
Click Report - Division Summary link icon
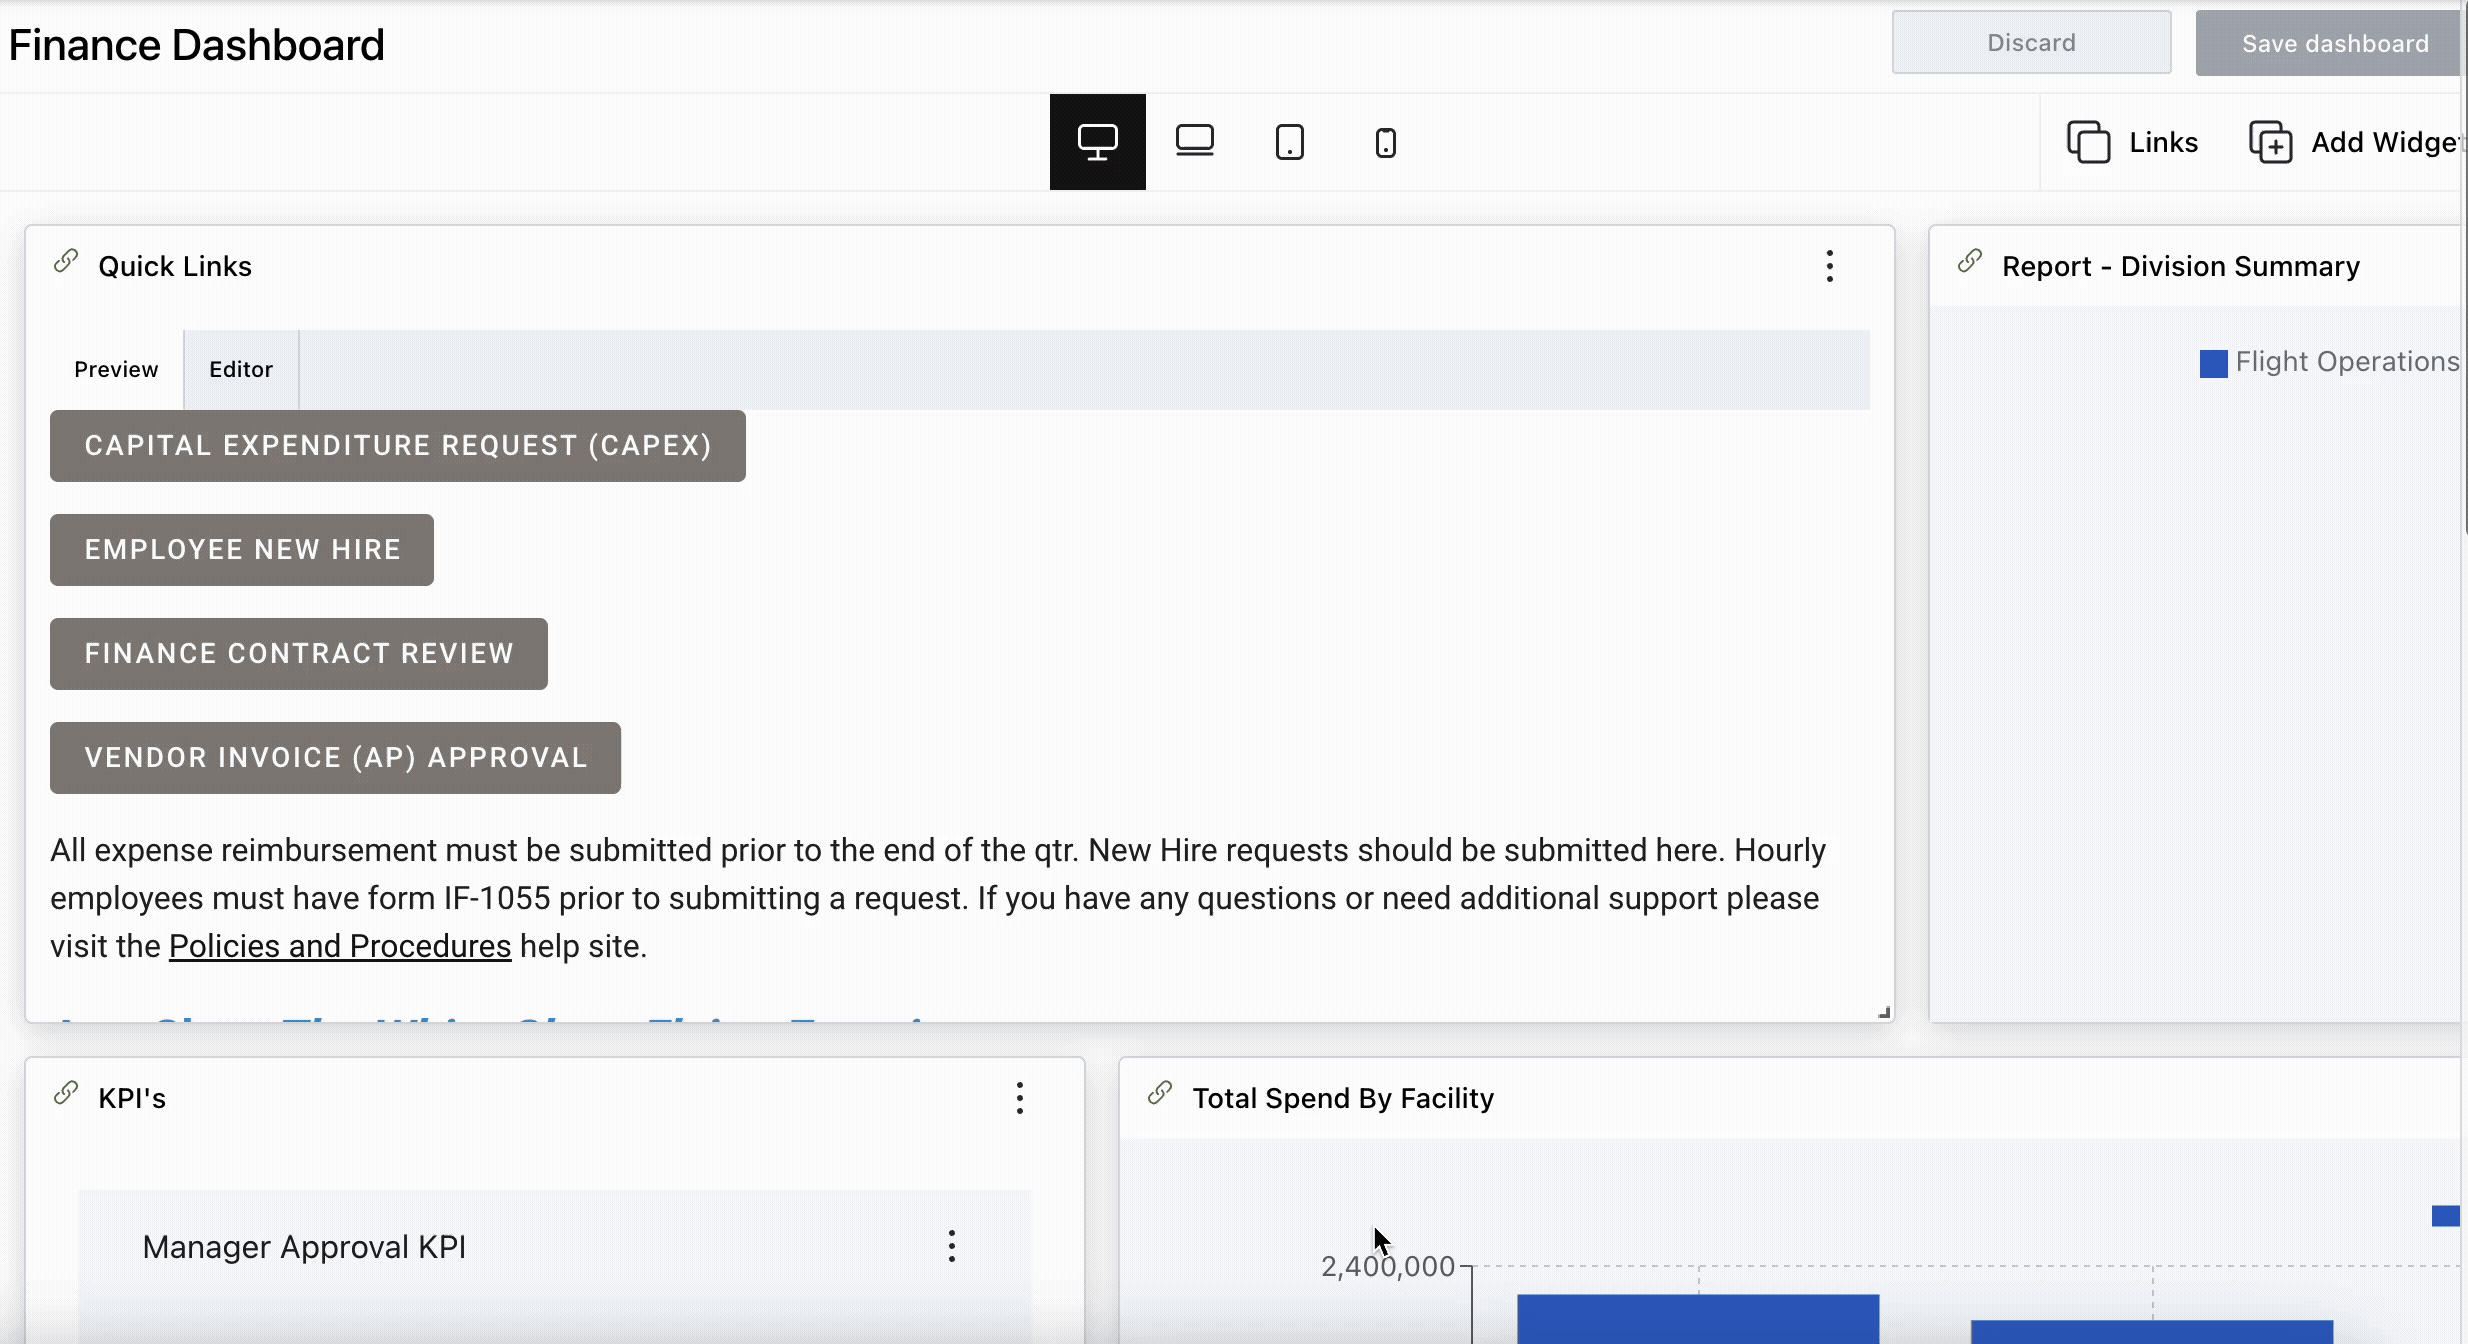tap(1970, 262)
